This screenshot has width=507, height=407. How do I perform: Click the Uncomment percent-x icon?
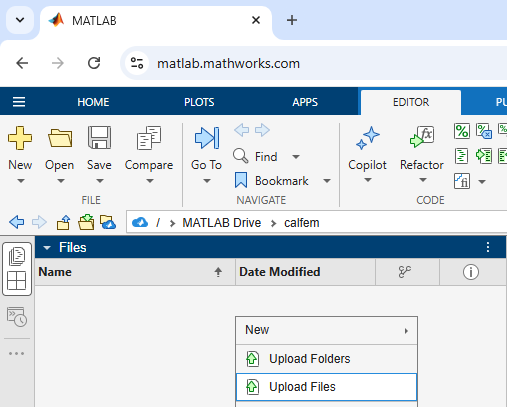pos(484,131)
